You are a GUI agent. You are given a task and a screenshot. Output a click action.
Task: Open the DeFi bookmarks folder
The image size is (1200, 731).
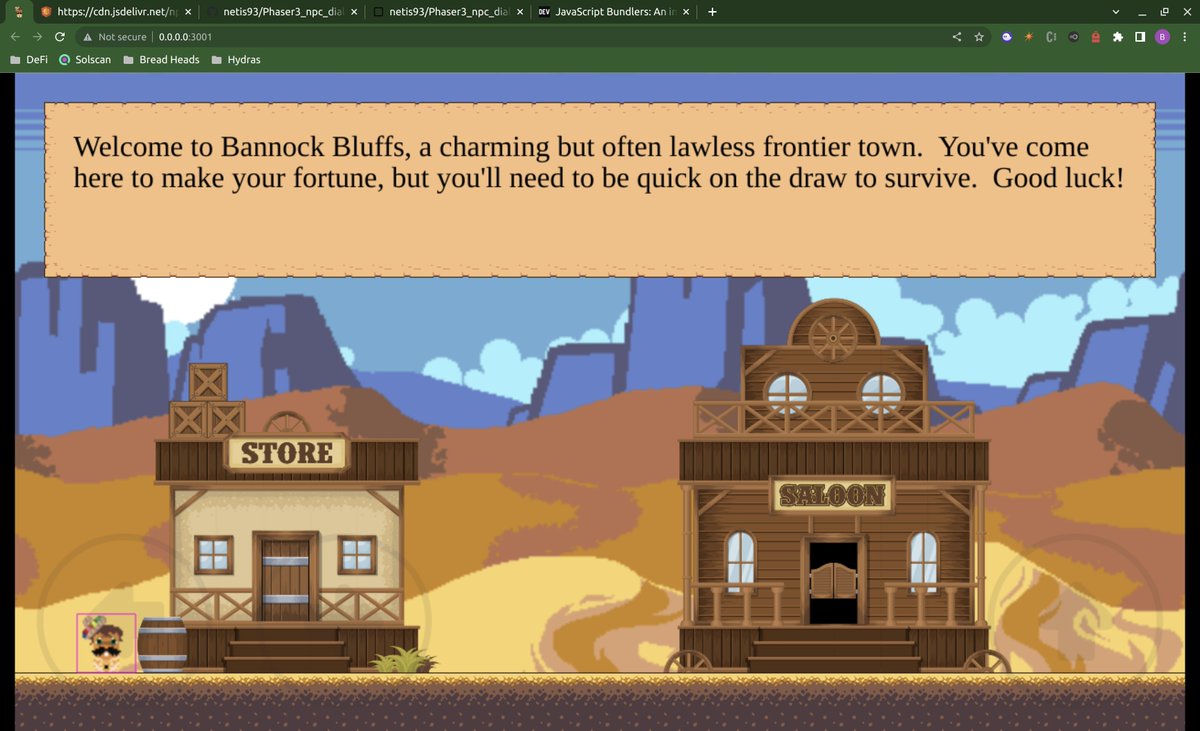(28, 59)
